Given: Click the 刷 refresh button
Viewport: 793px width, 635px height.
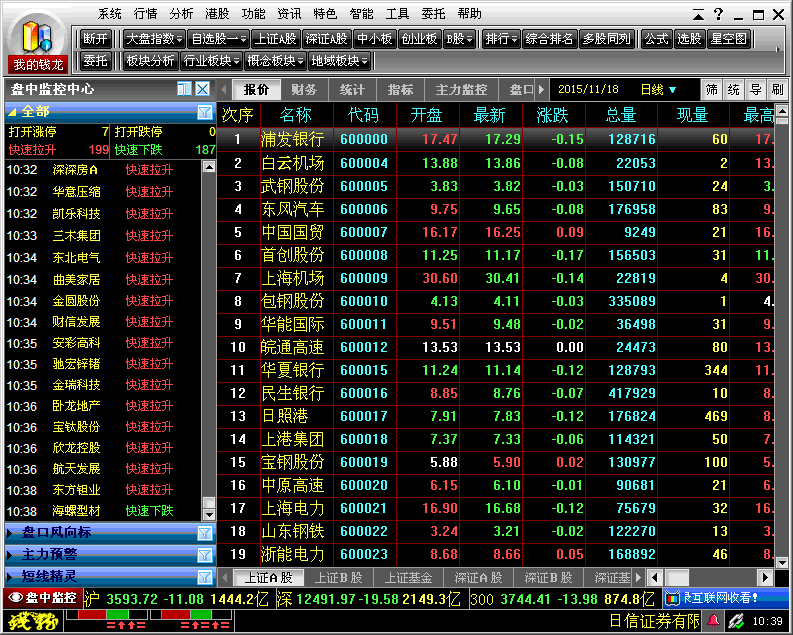Looking at the screenshot, I should pos(777,89).
